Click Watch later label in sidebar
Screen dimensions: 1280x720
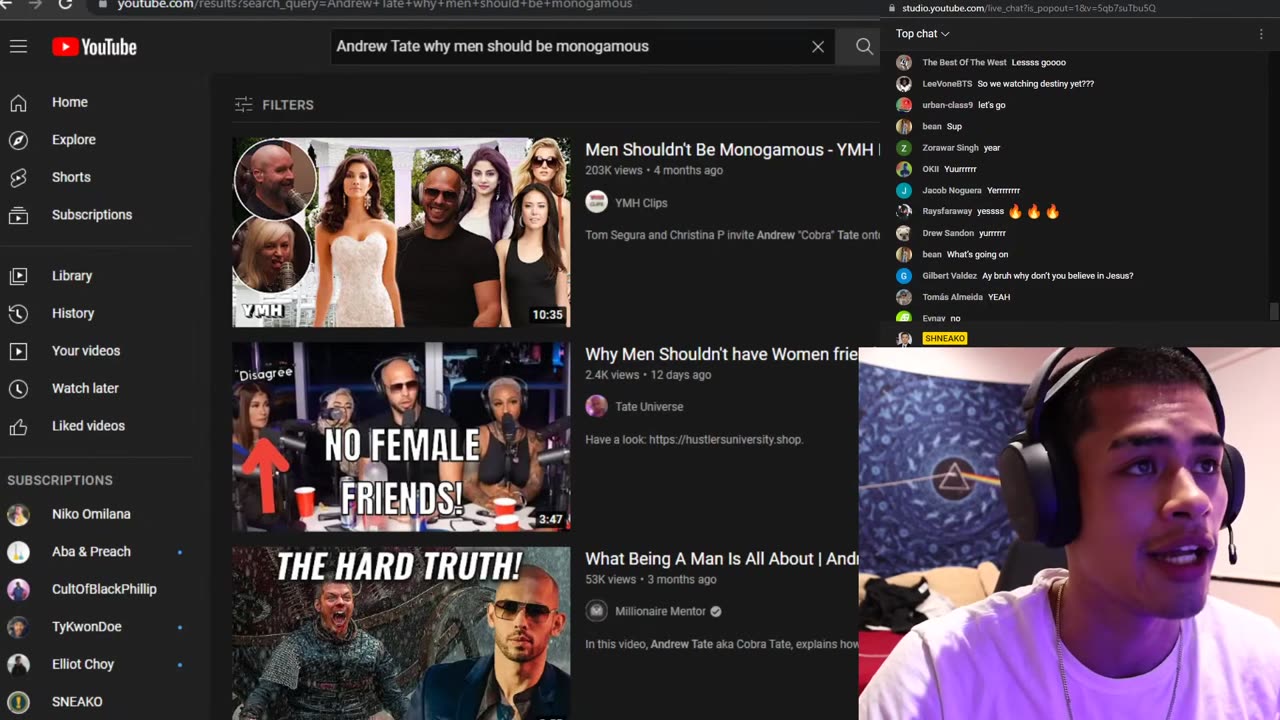pos(85,388)
